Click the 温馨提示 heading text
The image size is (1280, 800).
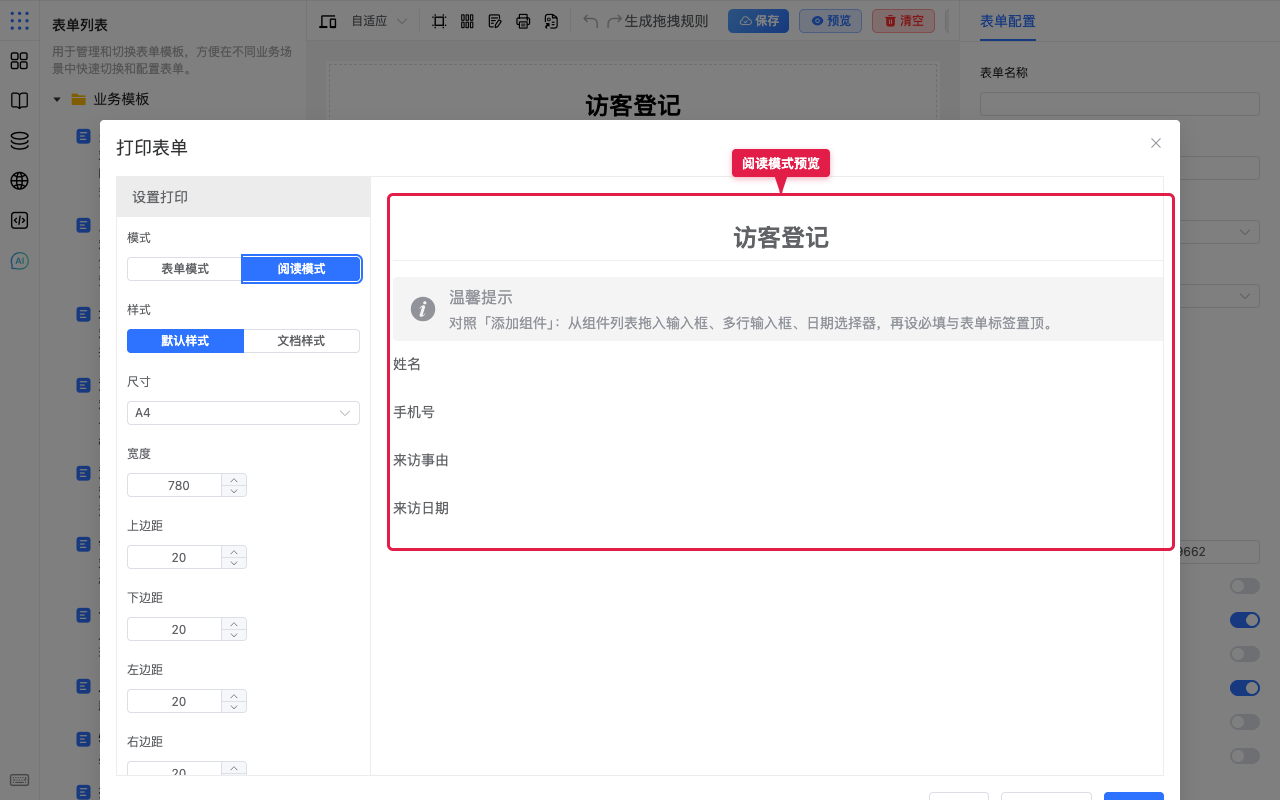481,297
